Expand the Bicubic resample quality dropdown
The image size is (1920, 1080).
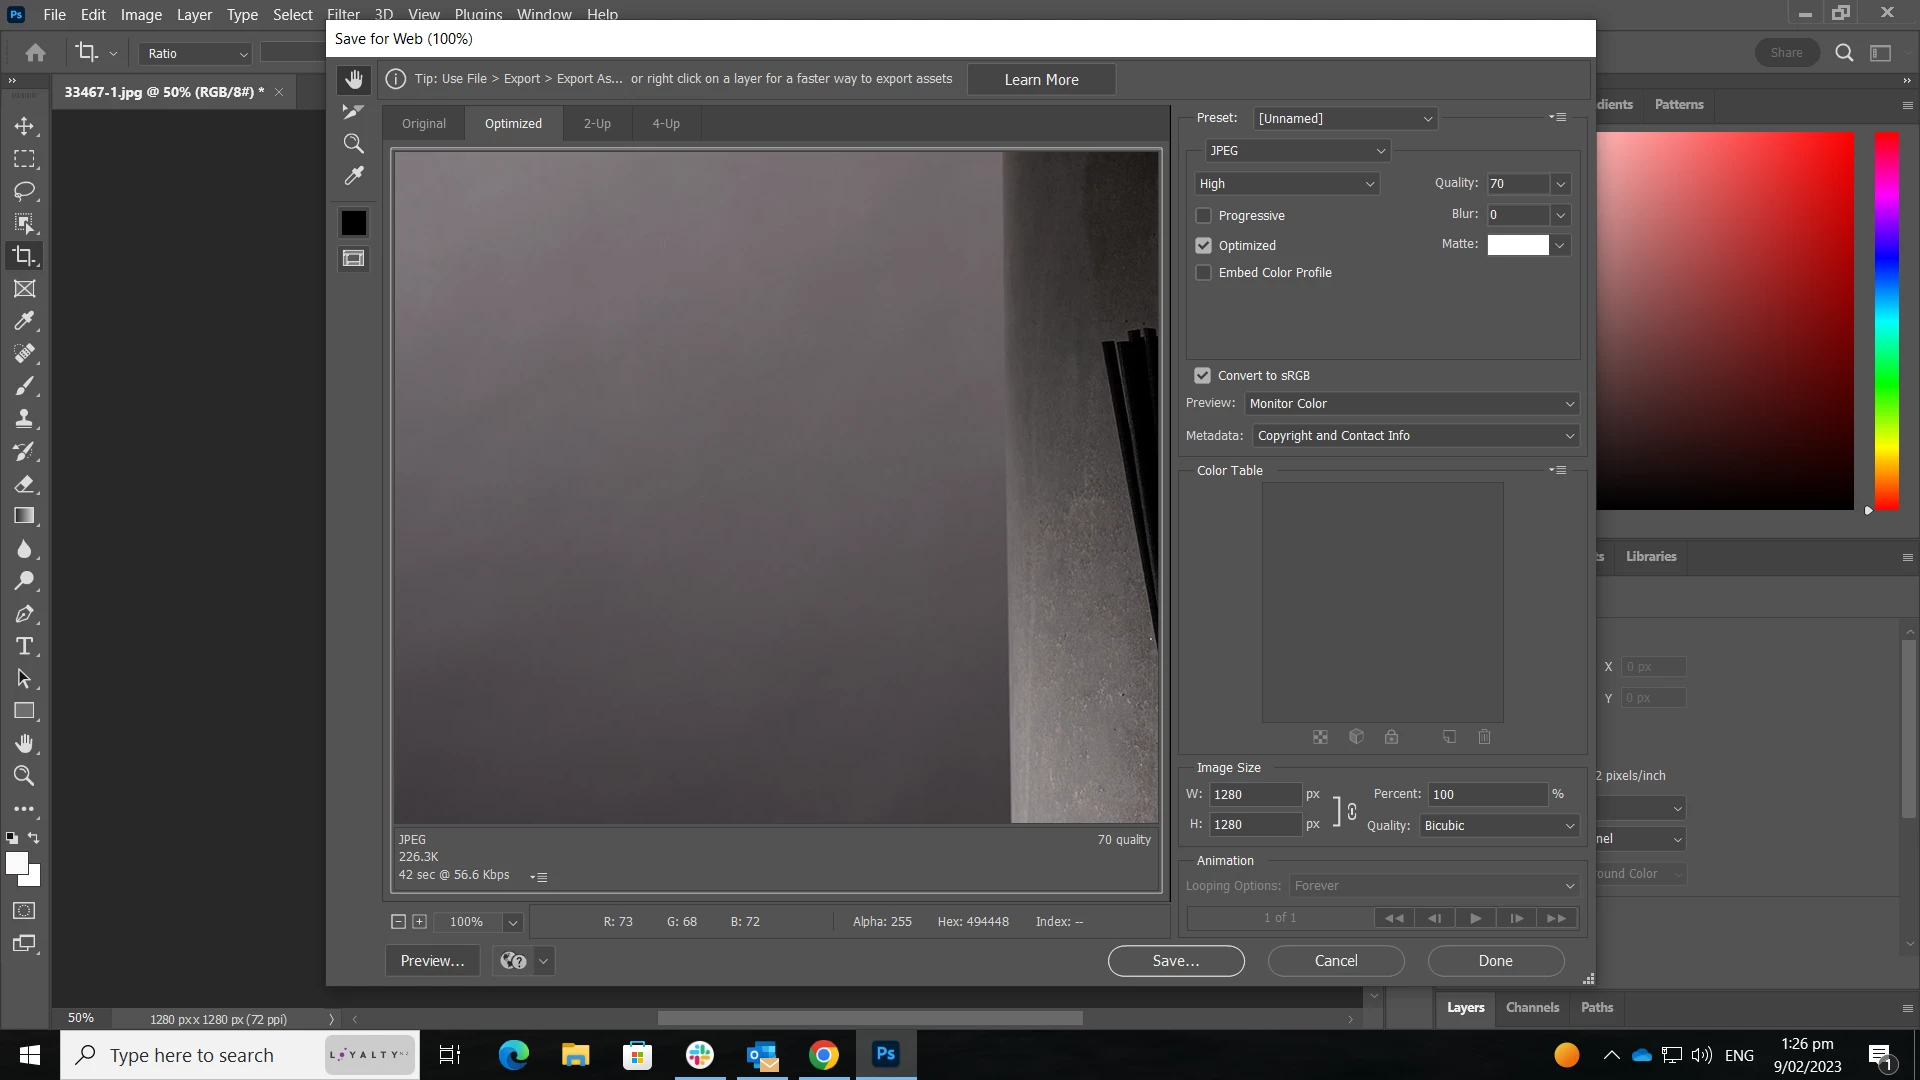pos(1498,826)
